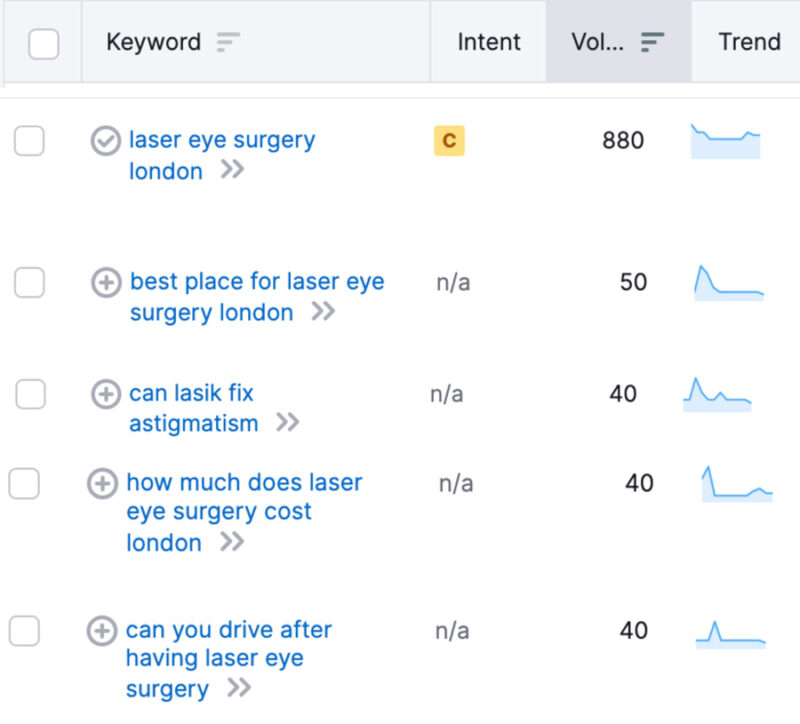Sort by Keyword column sort icon
The width and height of the screenshot is (800, 724).
click(x=228, y=42)
